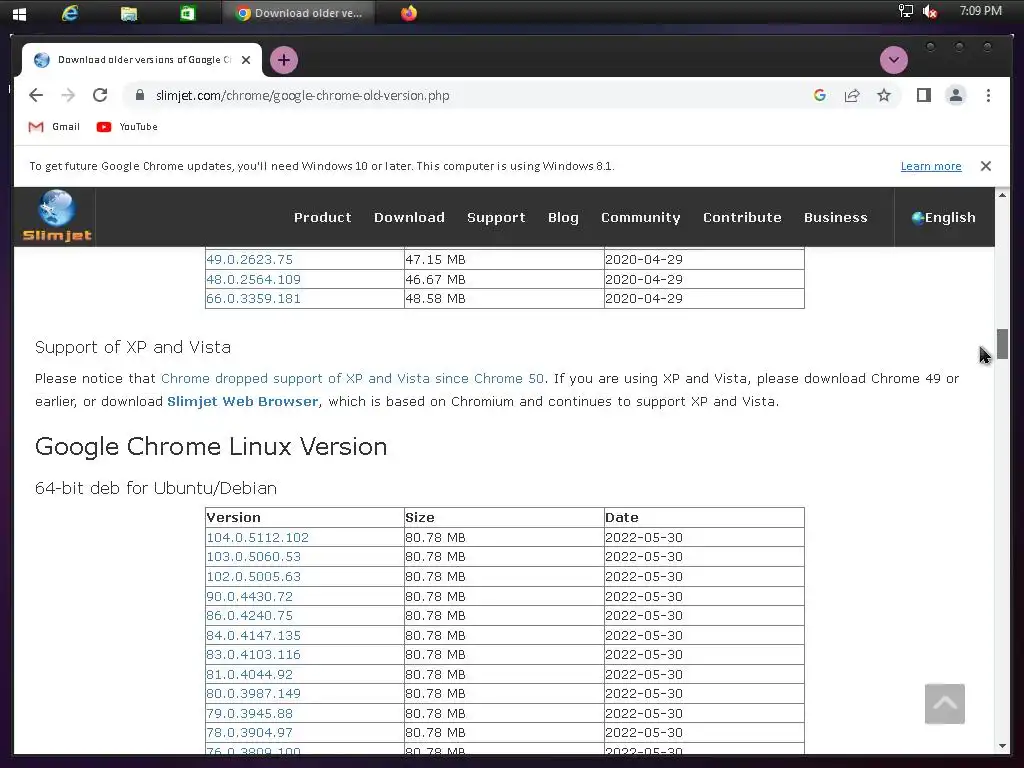Open the YouTube bookmark

[x=127, y=127]
